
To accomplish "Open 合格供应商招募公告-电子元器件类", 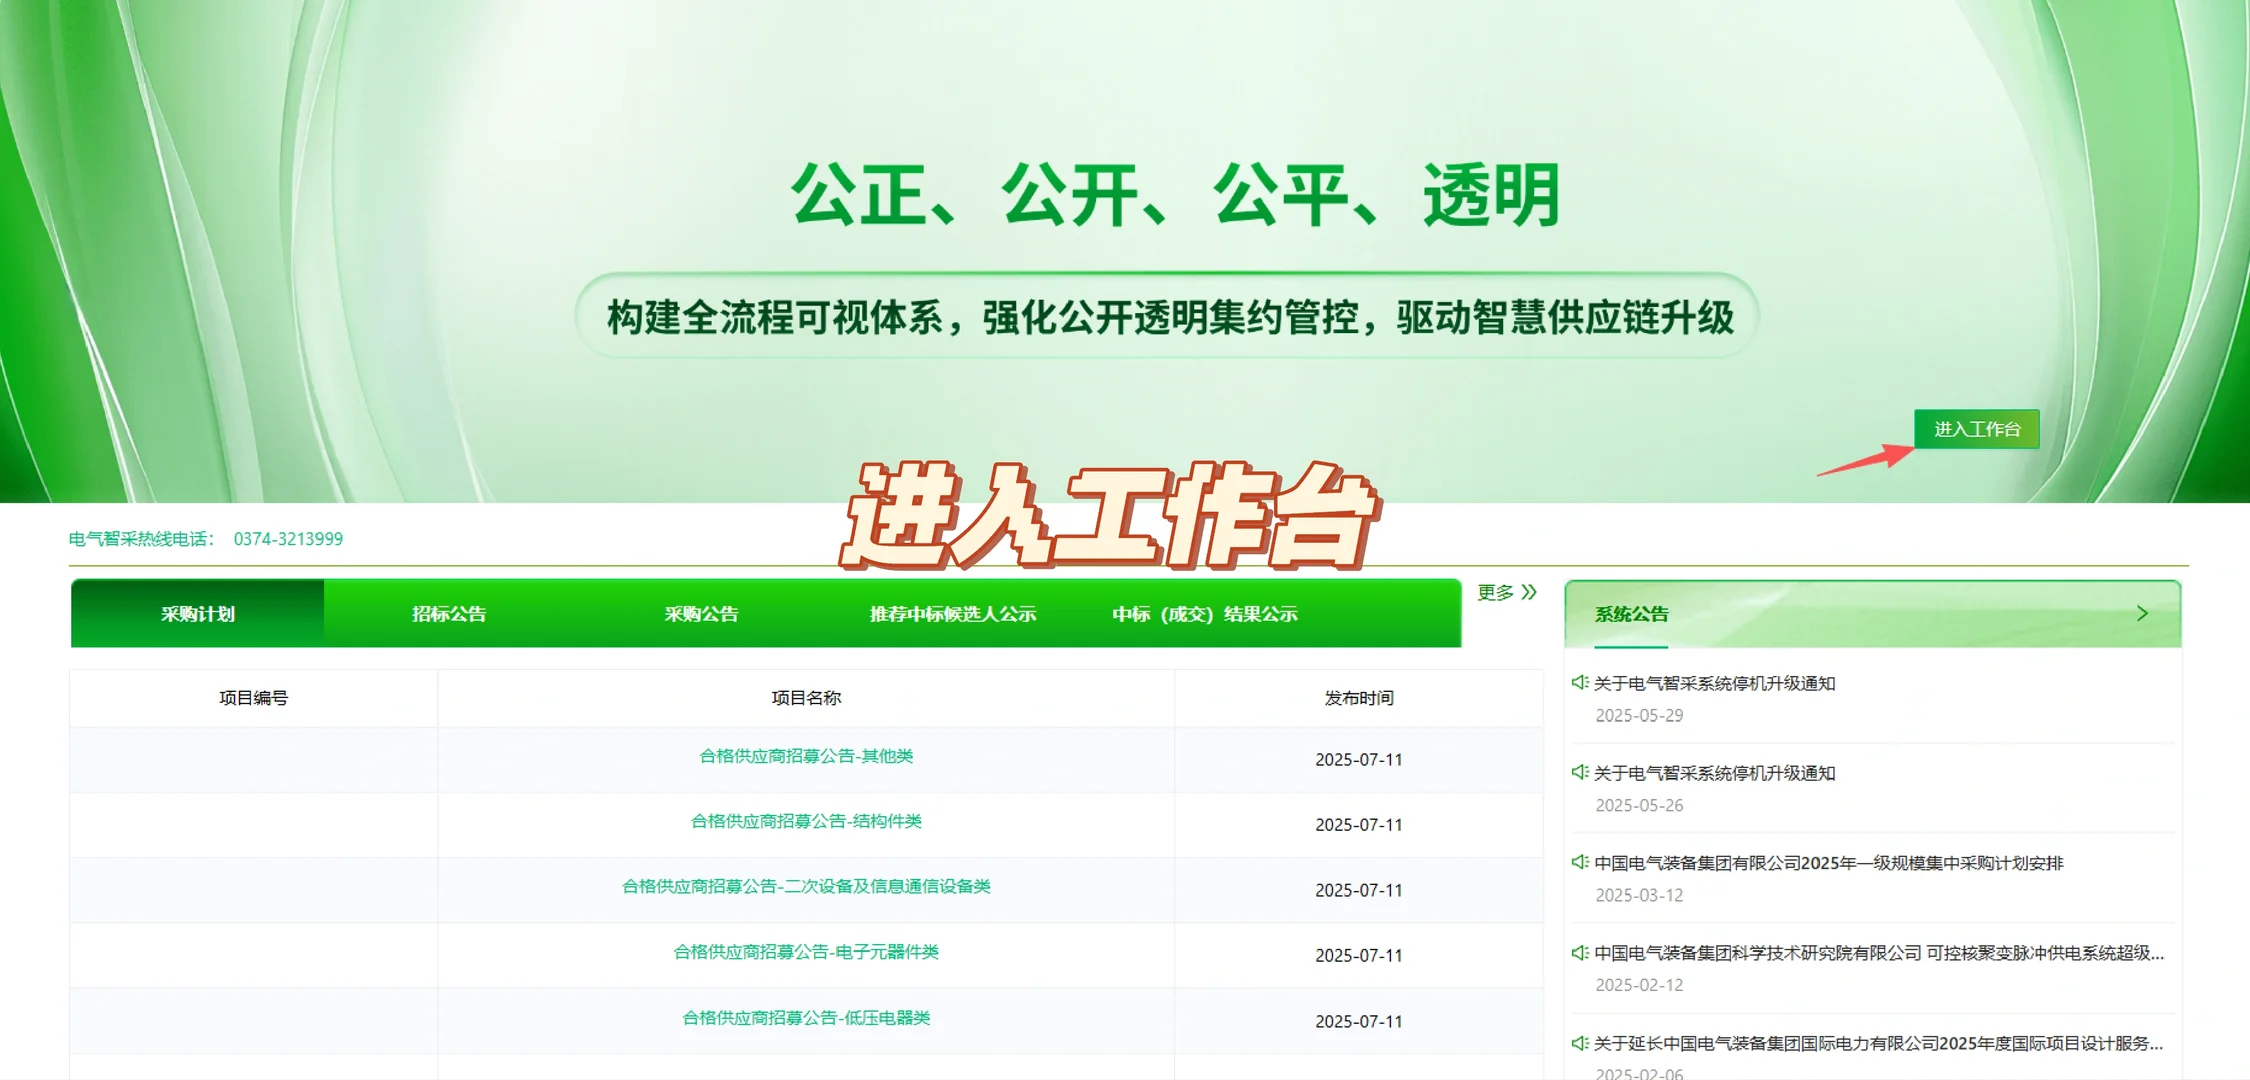I will (806, 953).
